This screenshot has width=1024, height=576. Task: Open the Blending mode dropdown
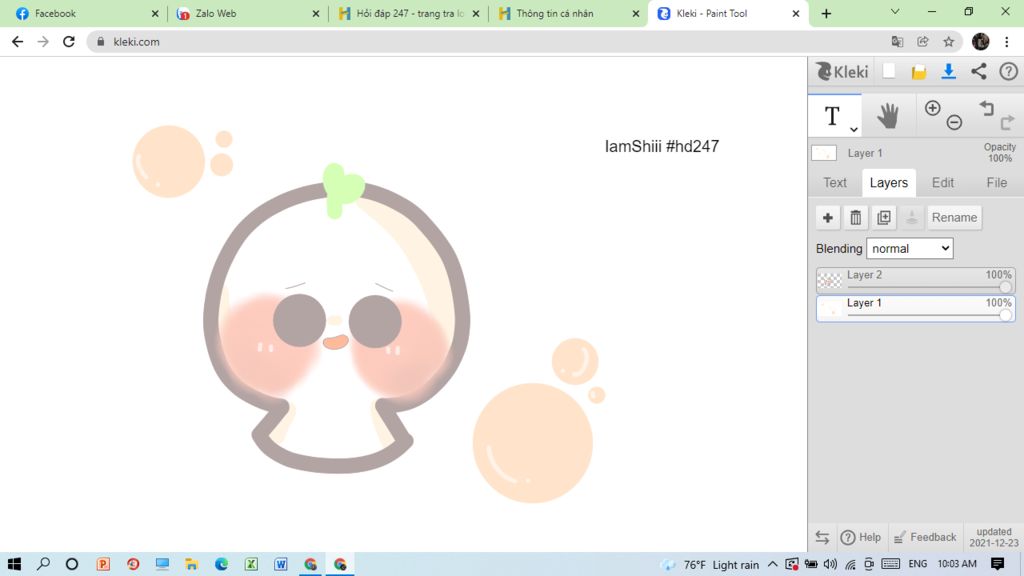(x=909, y=248)
